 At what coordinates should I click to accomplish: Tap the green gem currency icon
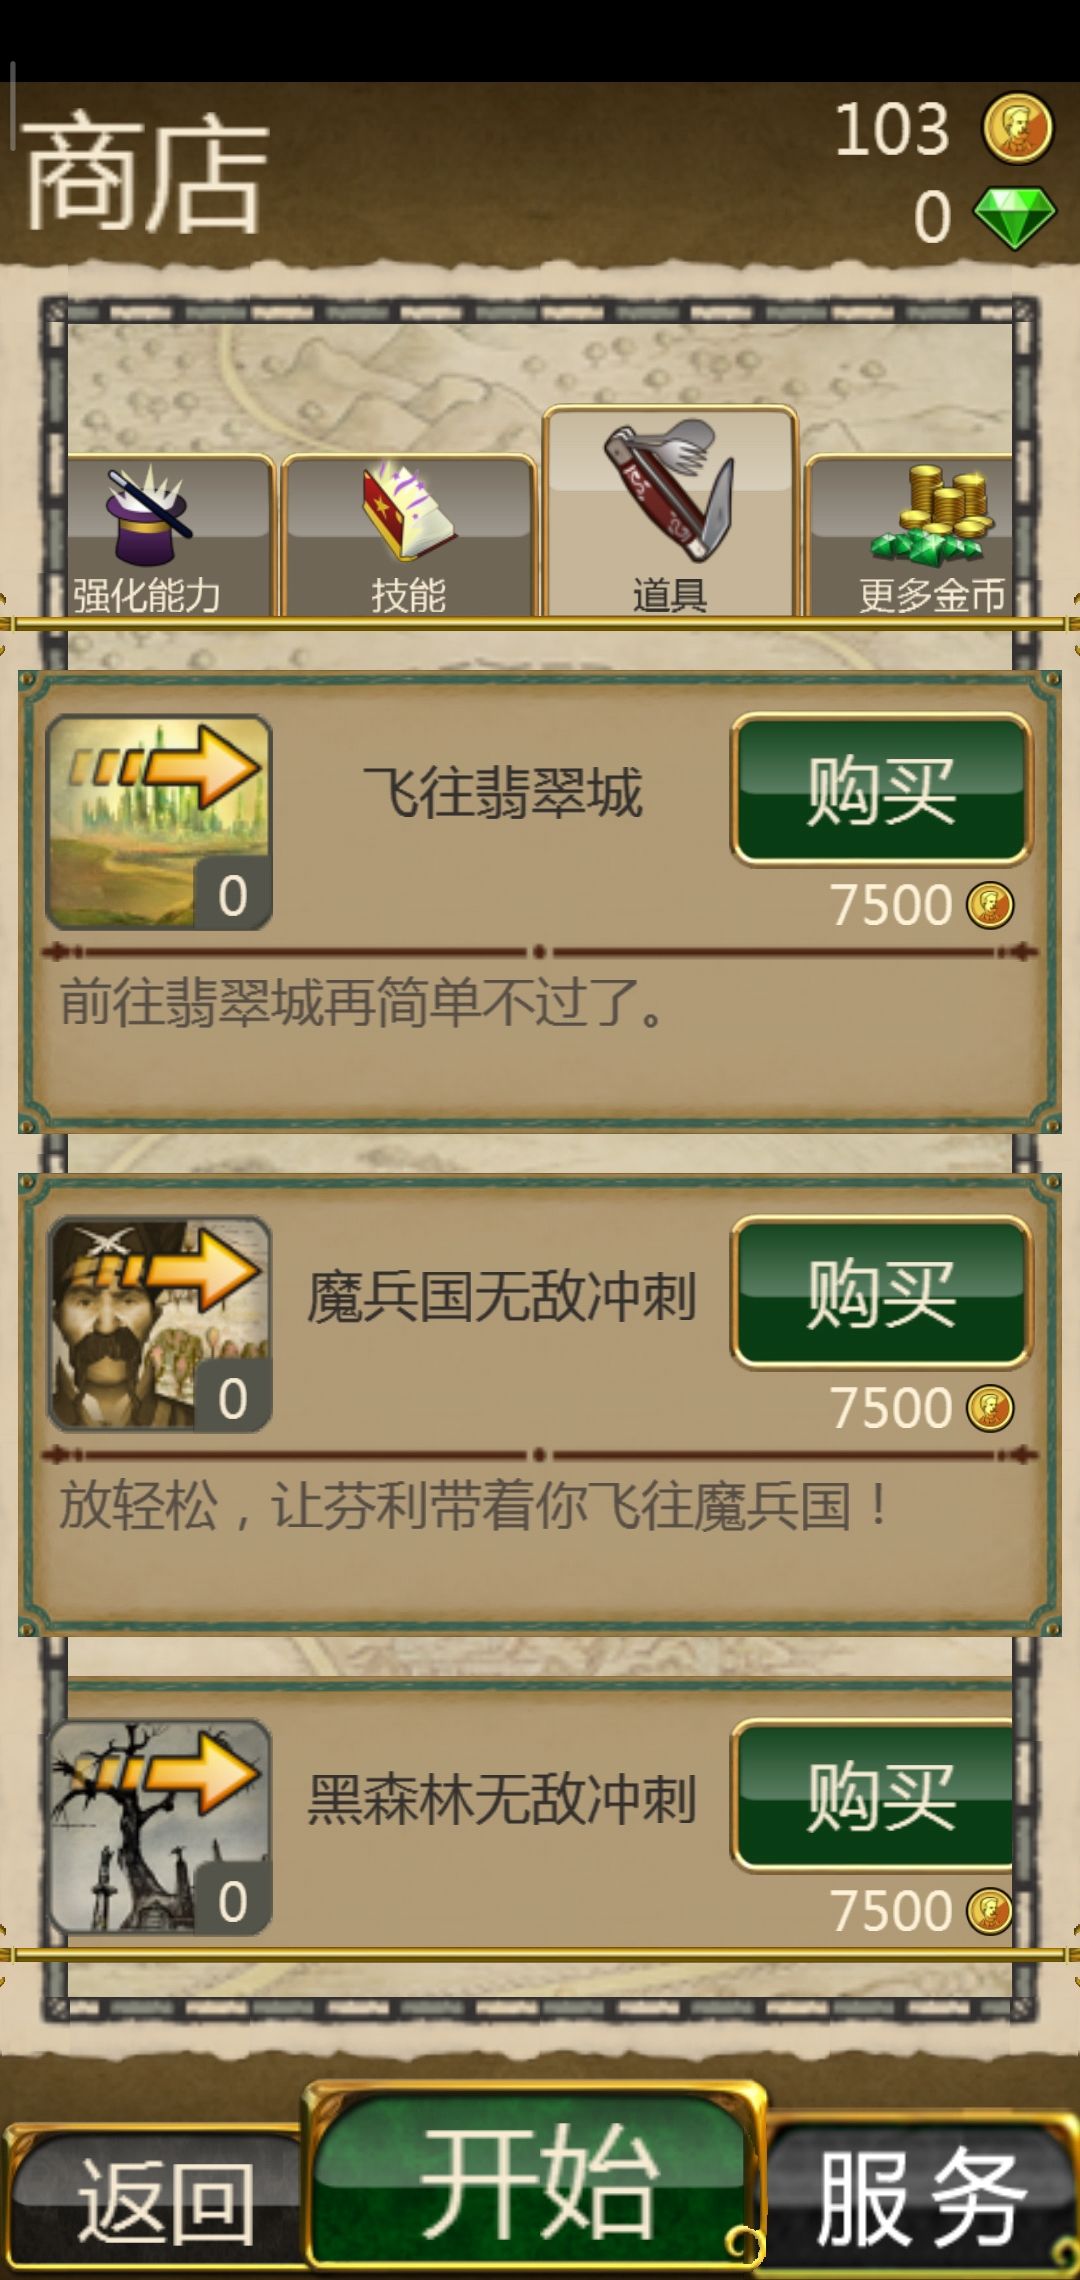pyautogui.click(x=1014, y=217)
